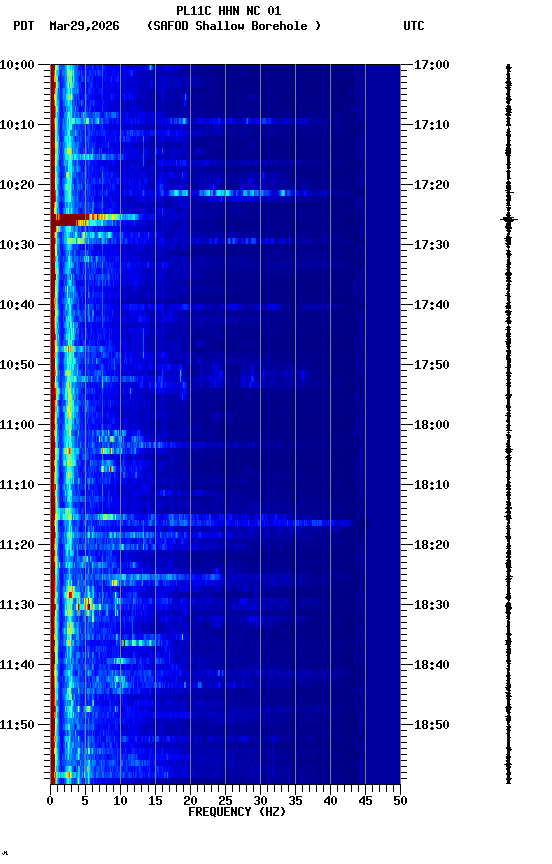Click the 5 Hz frequency axis label

[x=85, y=801]
